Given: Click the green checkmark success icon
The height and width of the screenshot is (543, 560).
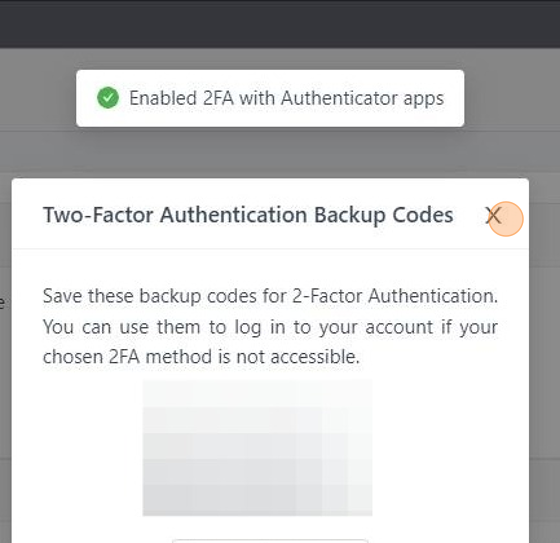Looking at the screenshot, I should click(108, 98).
